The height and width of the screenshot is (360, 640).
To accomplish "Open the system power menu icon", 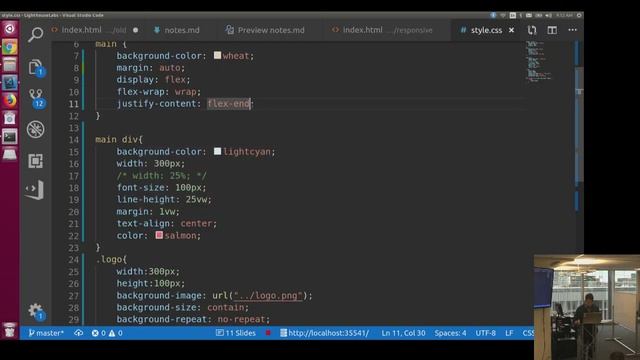I will pyautogui.click(x=579, y=15).
